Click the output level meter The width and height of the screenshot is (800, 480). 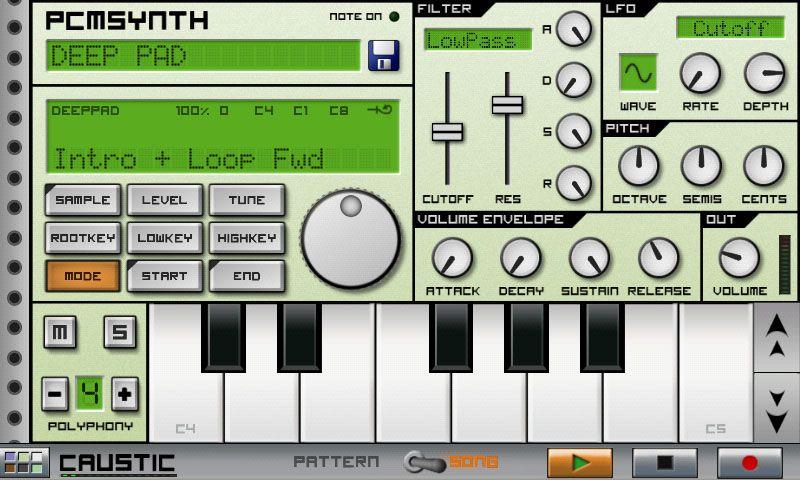tap(784, 265)
